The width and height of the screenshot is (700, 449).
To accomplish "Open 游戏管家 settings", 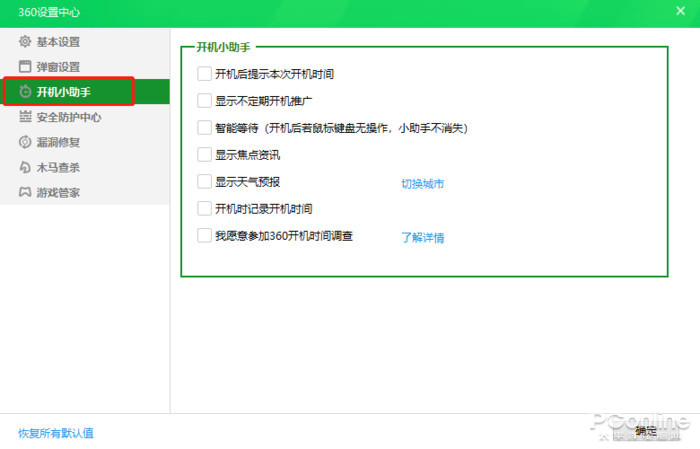I will [85, 192].
